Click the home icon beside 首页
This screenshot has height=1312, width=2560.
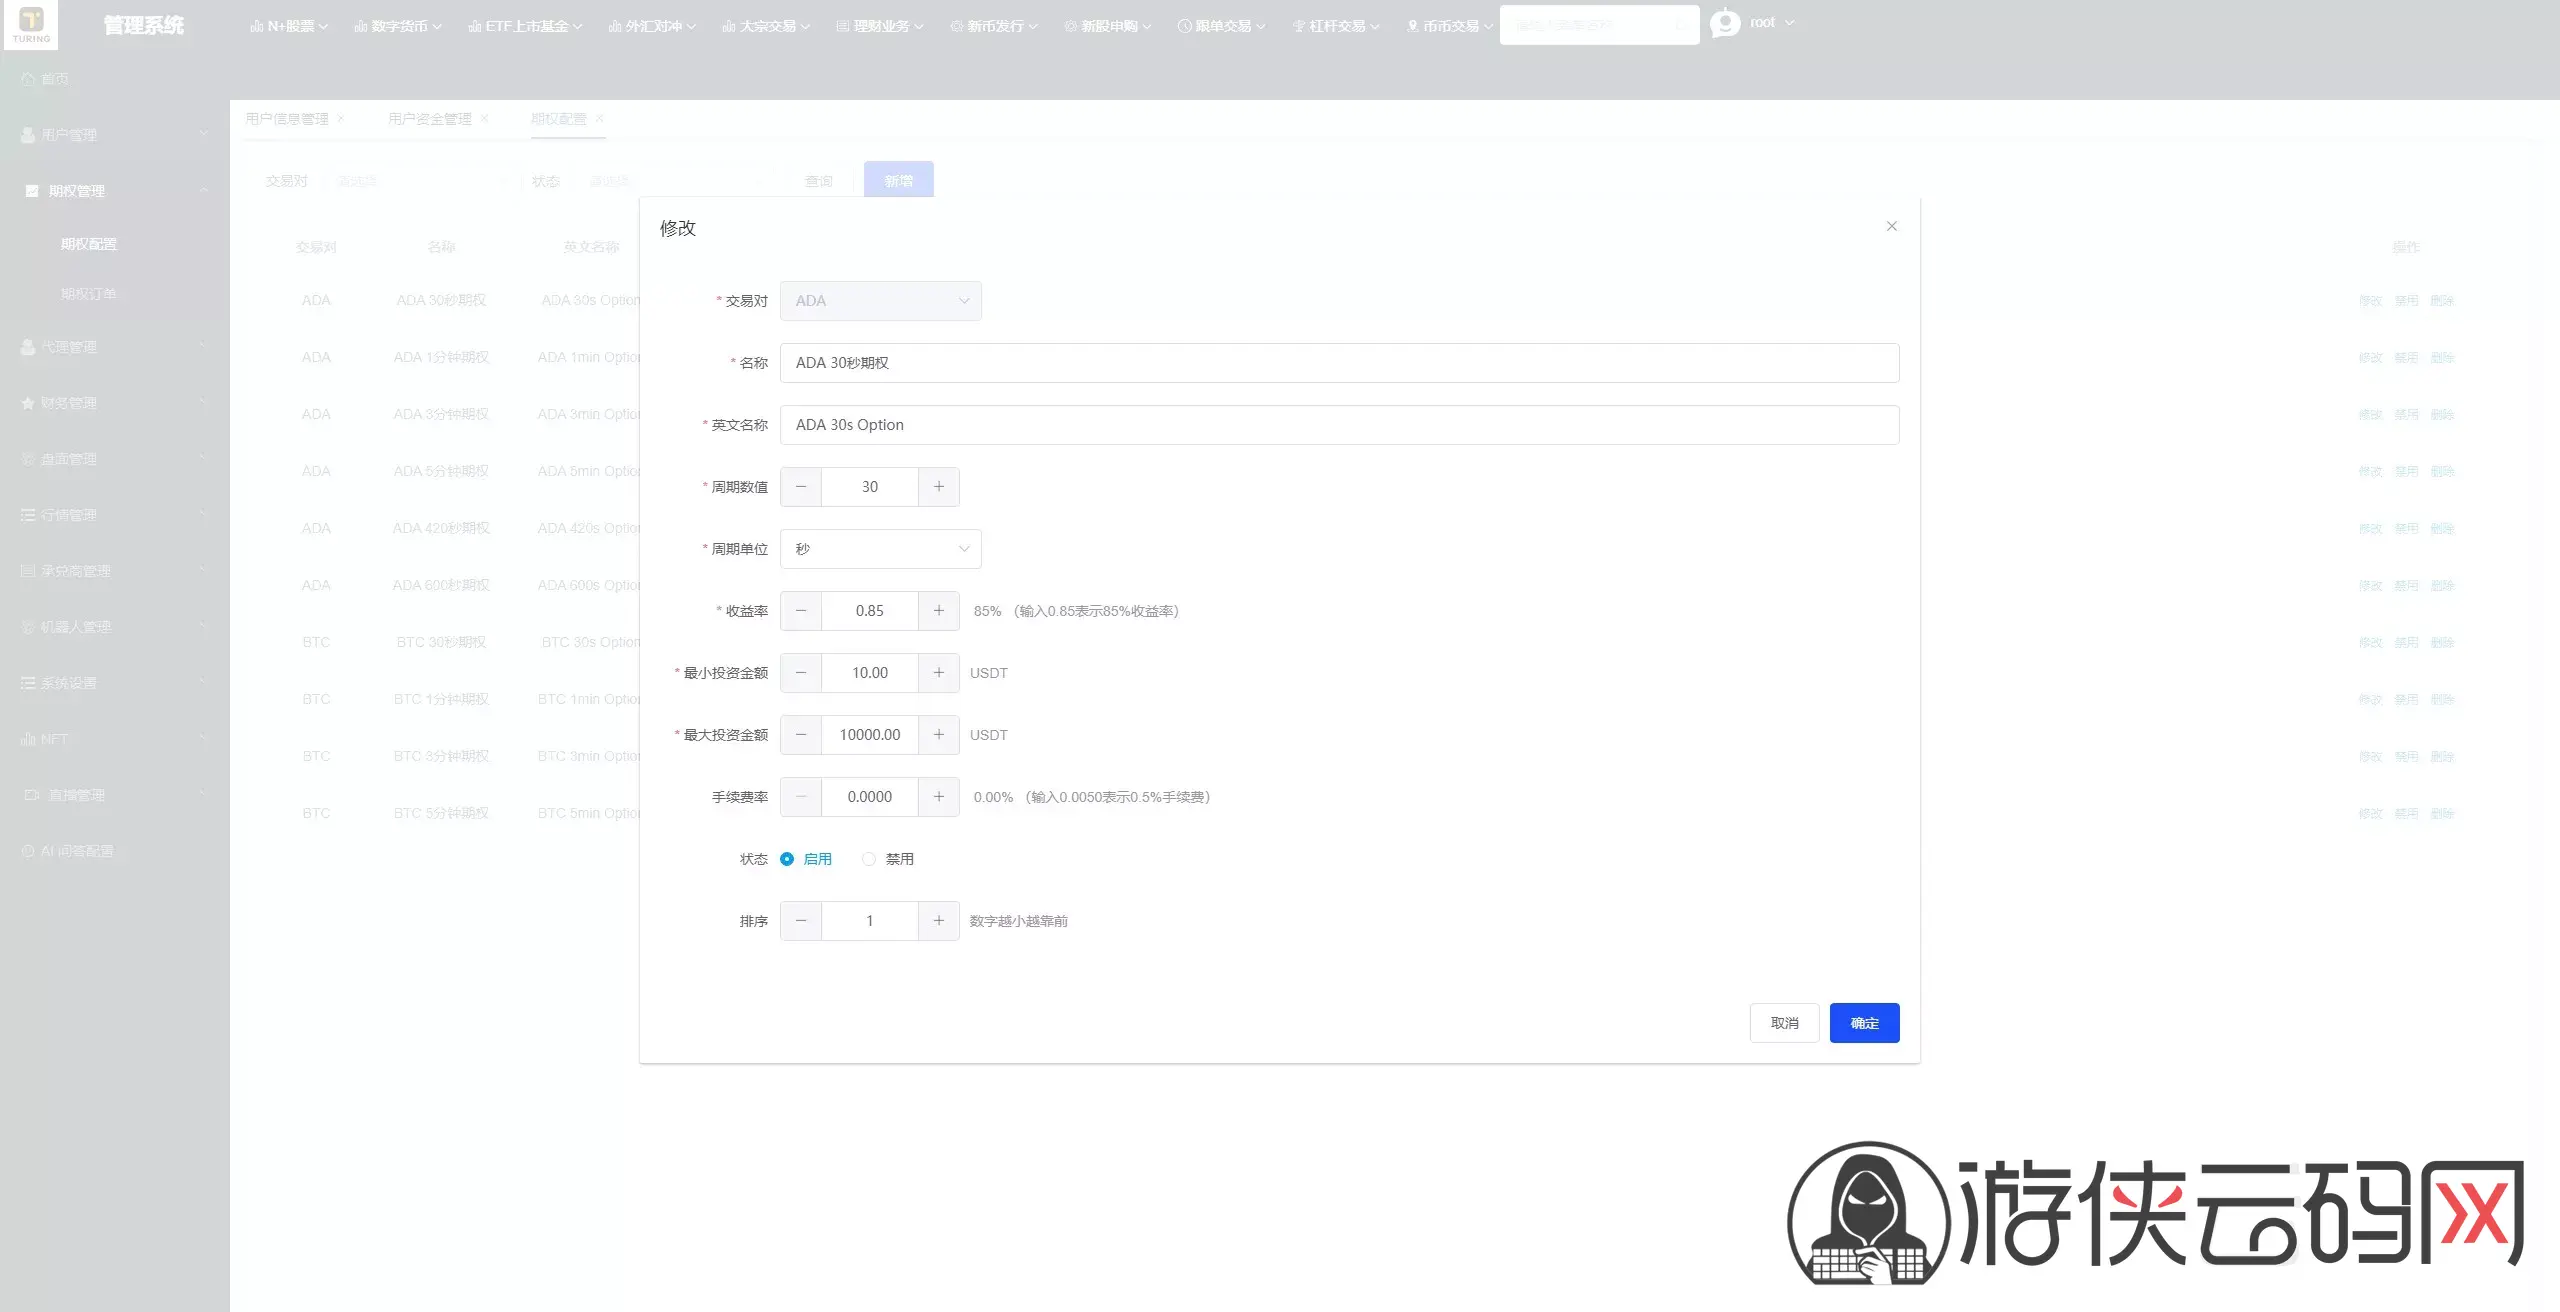click(x=28, y=79)
